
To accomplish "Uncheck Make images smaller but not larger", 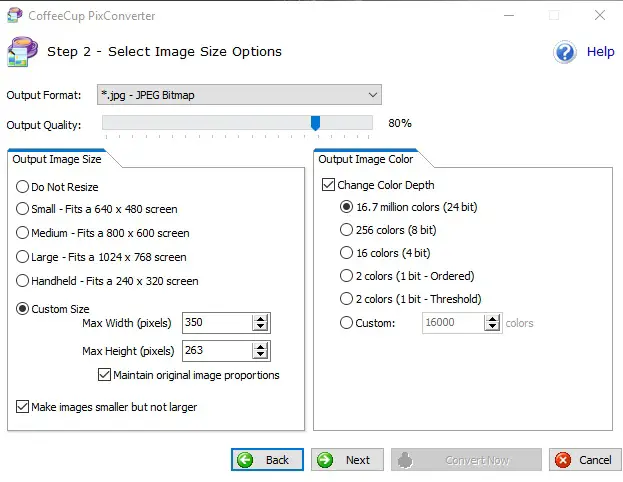I will point(23,407).
